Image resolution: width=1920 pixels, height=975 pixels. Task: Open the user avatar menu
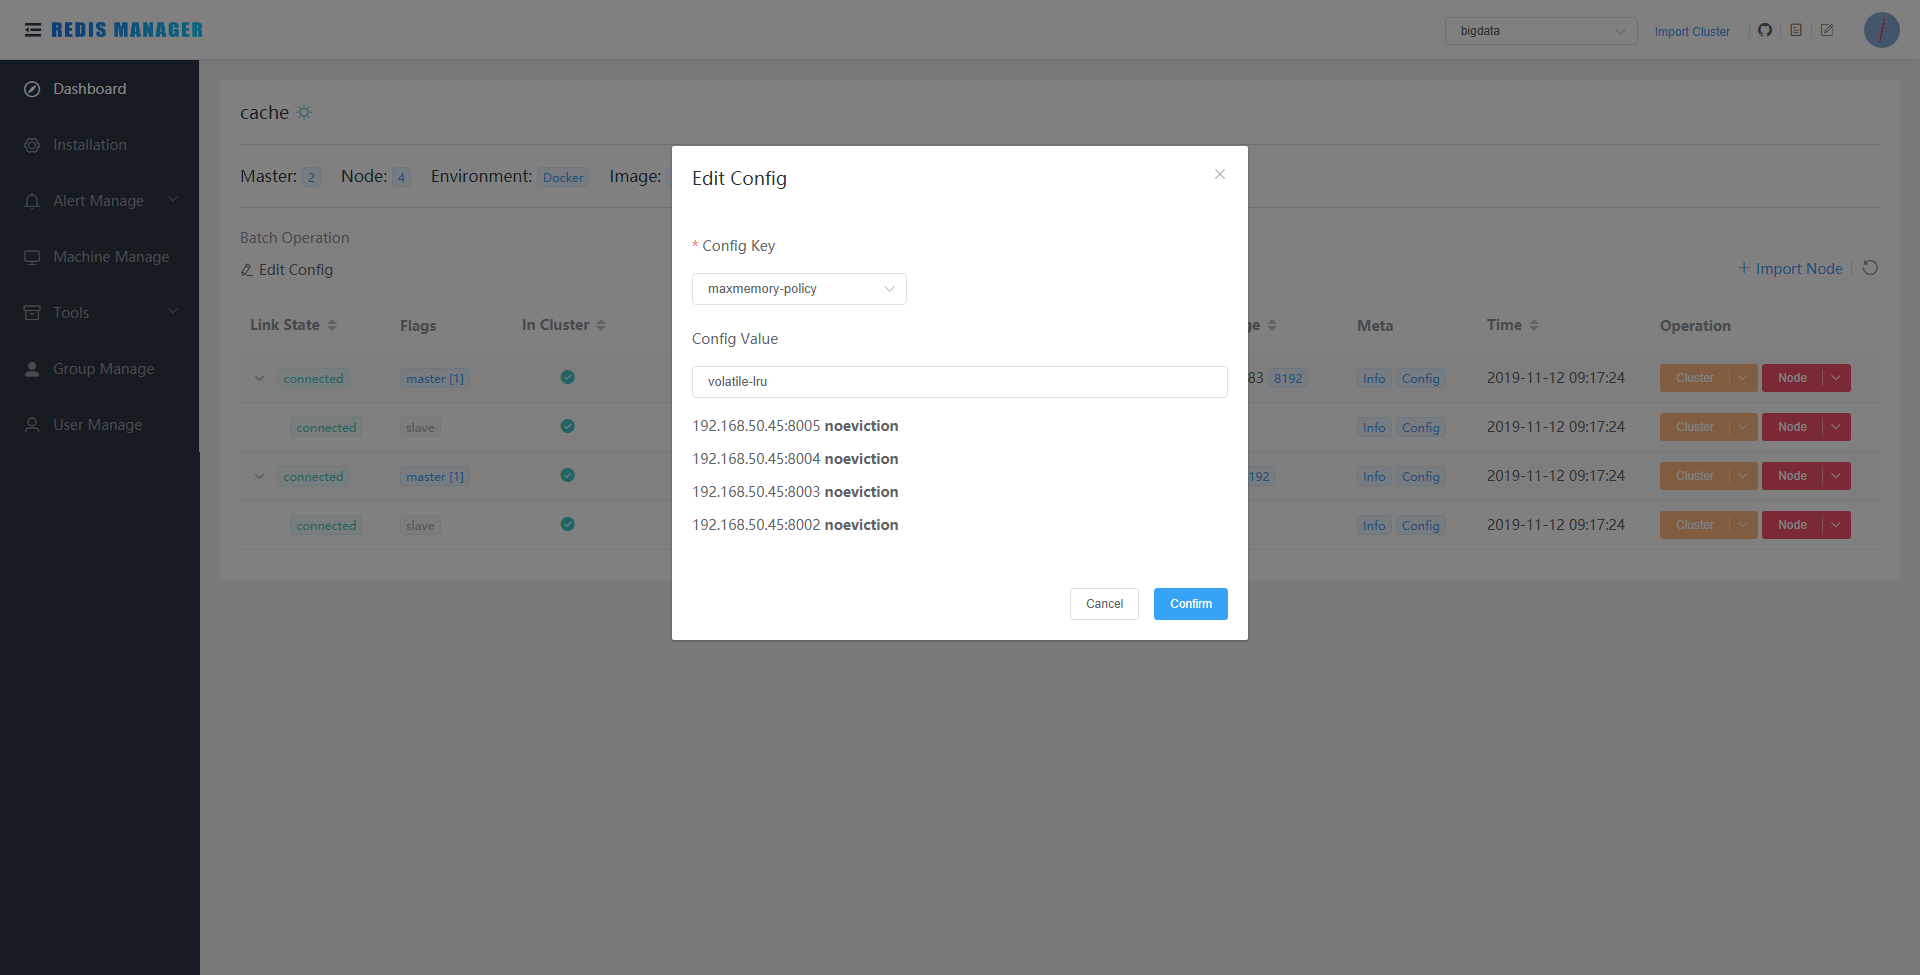click(x=1881, y=30)
